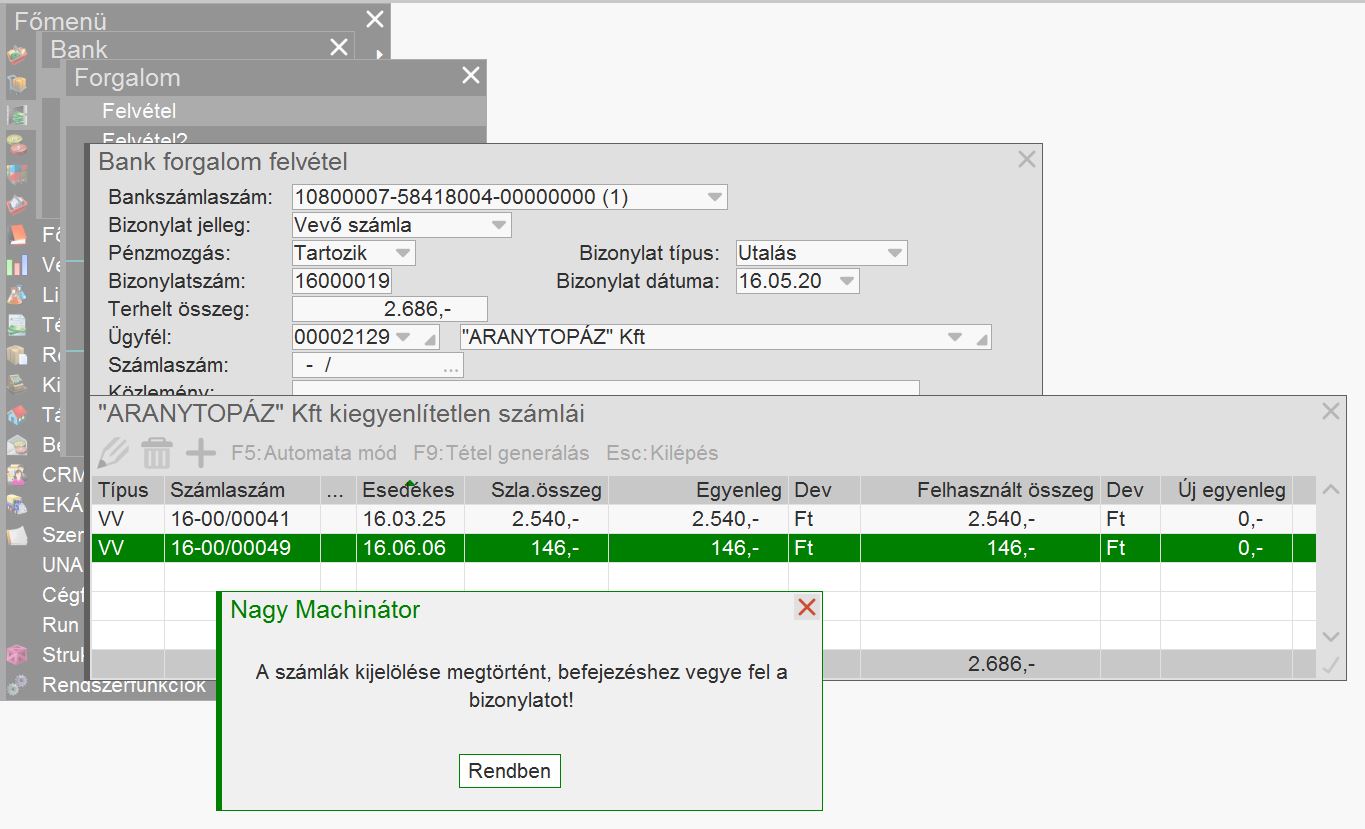This screenshot has width=1365, height=829.
Task: Click F5: Automata mód
Action: pos(314,453)
